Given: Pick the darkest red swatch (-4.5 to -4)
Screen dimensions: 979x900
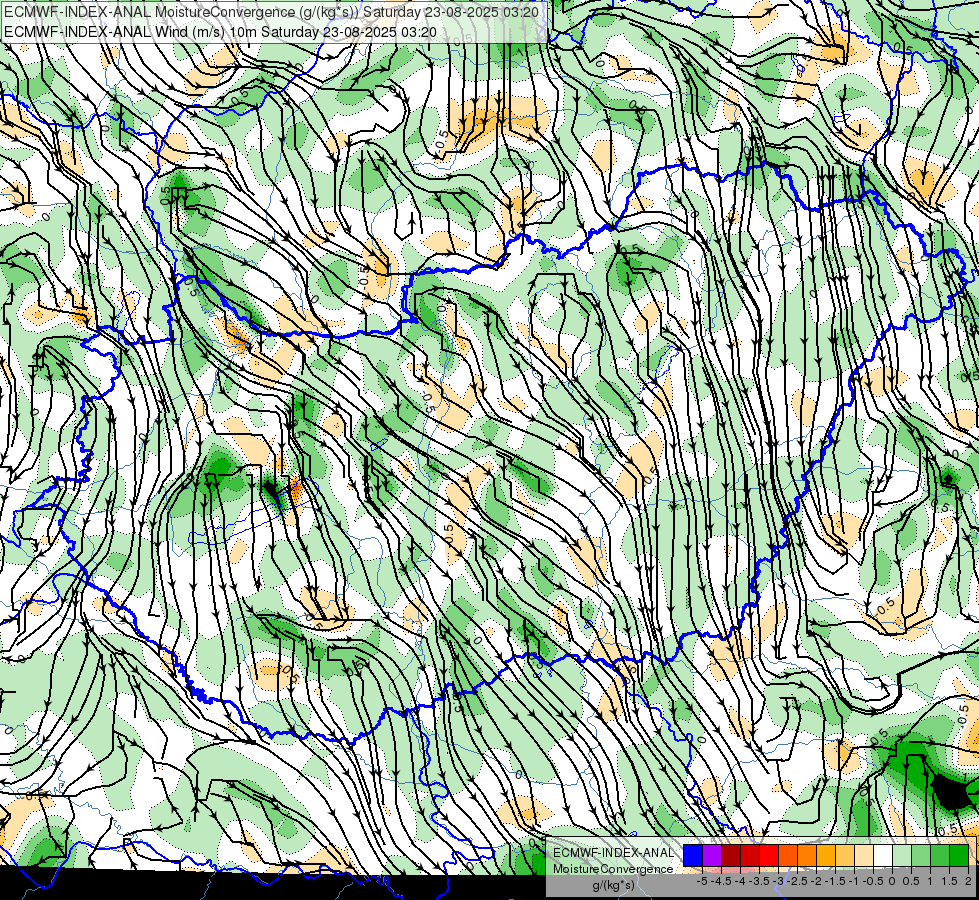Looking at the screenshot, I should point(731,856).
